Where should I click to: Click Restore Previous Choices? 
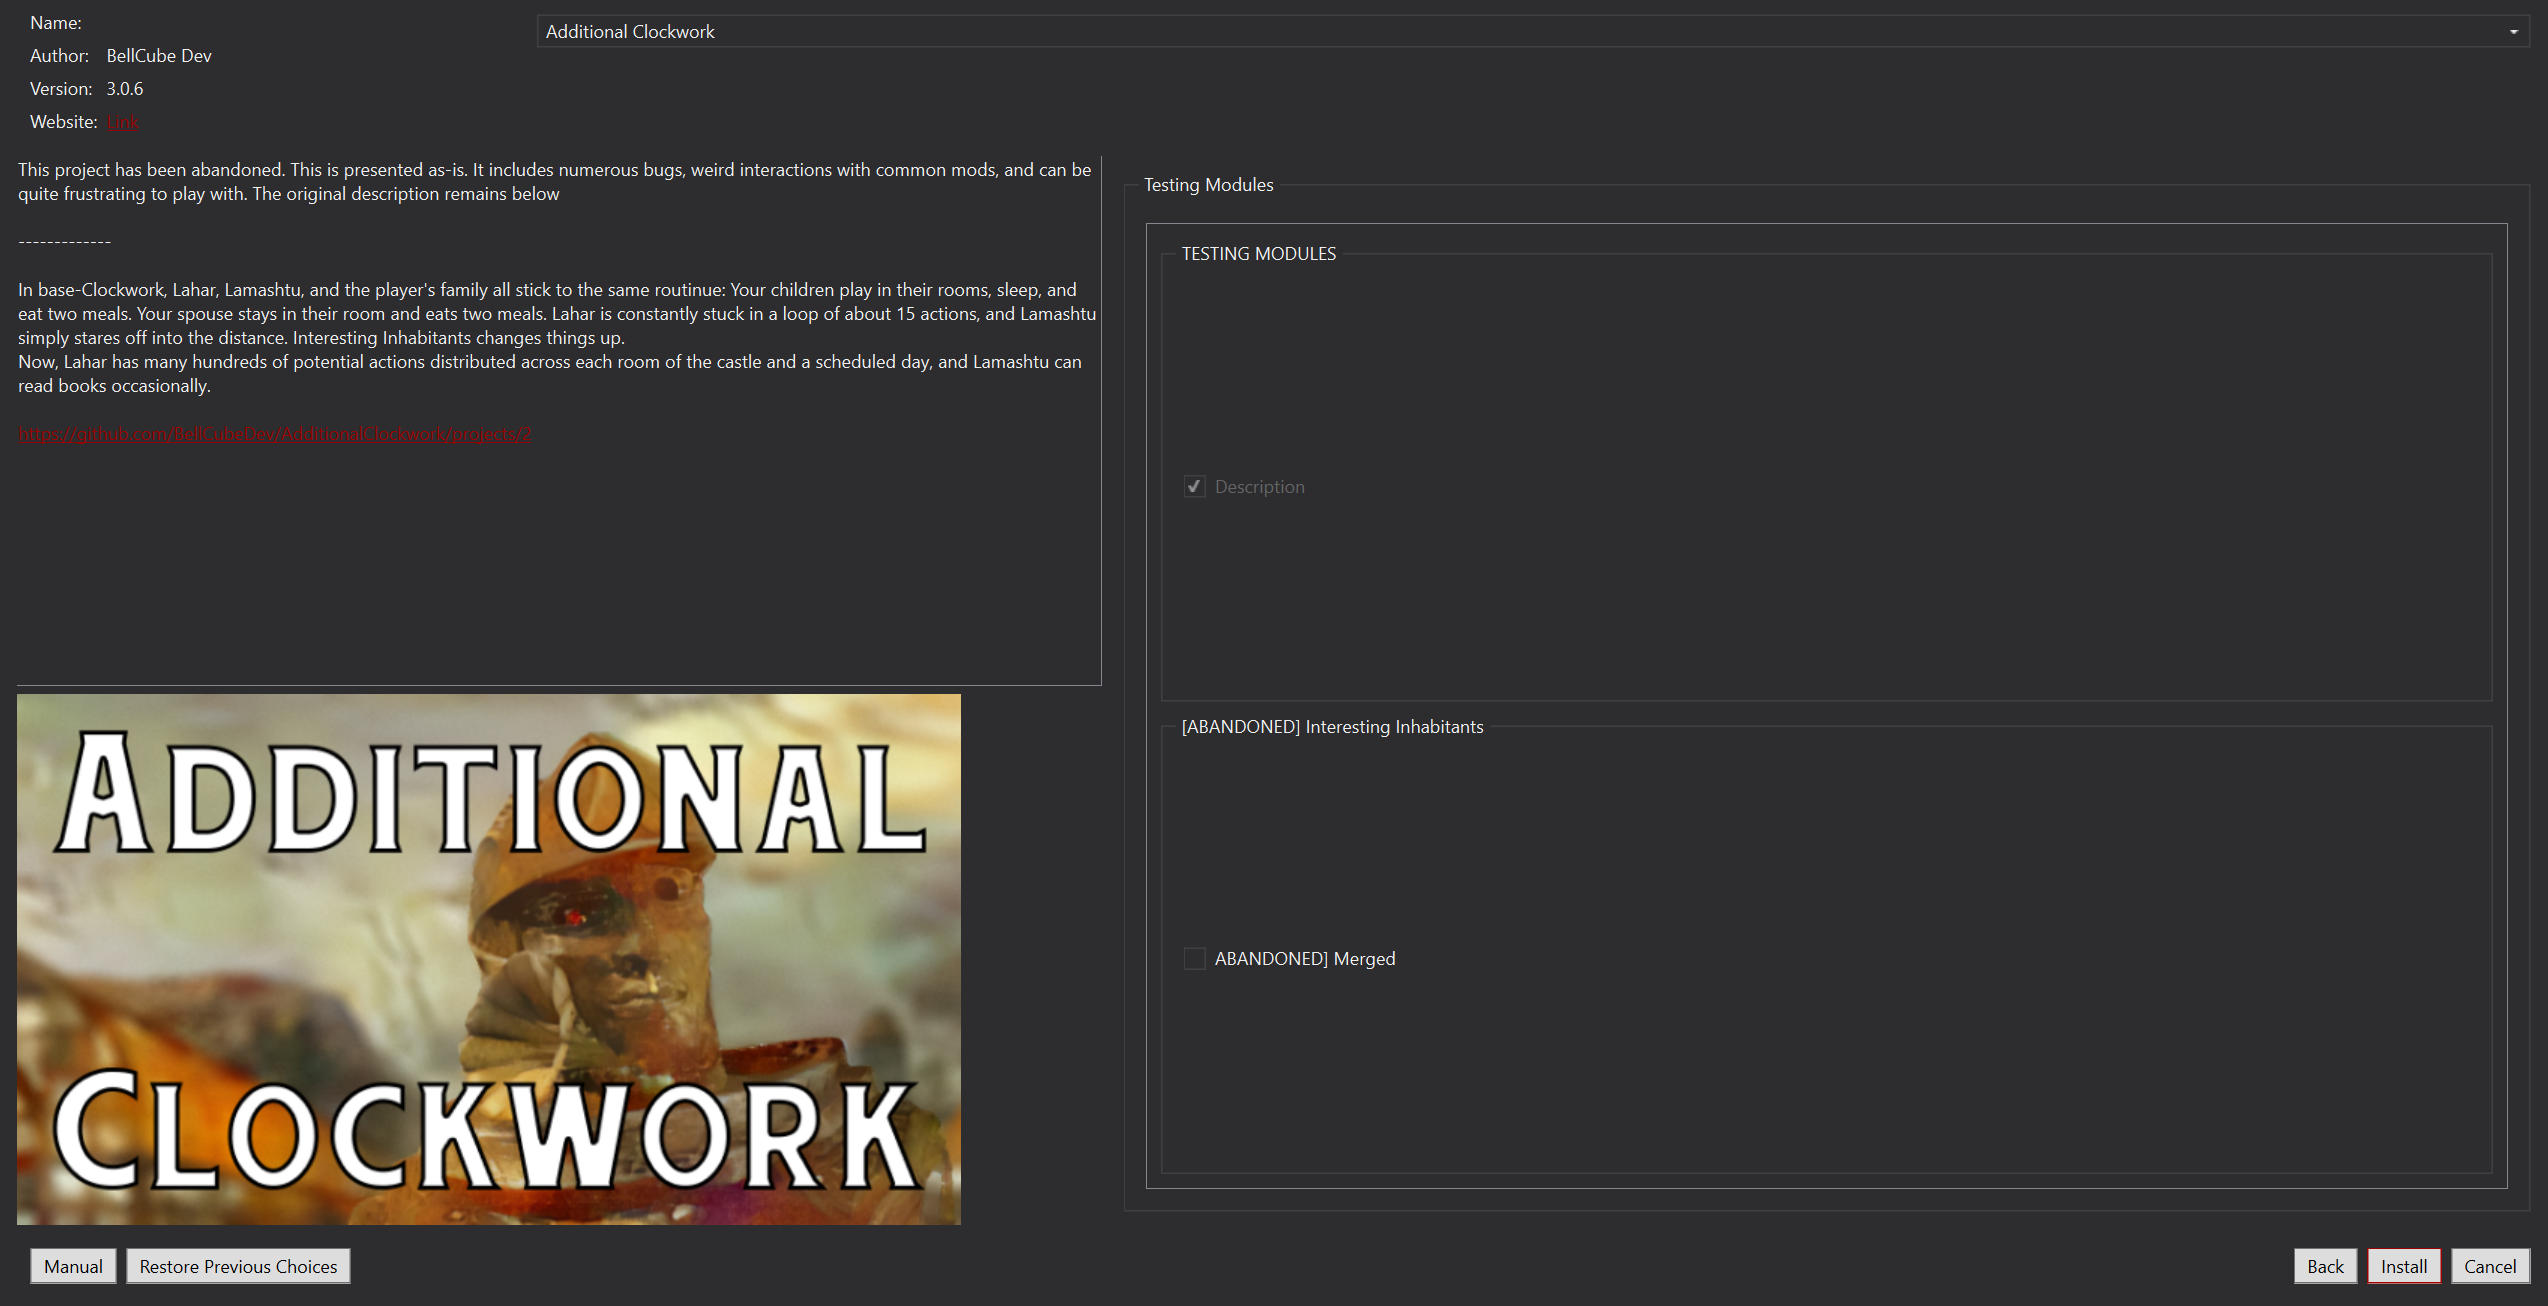tap(238, 1266)
